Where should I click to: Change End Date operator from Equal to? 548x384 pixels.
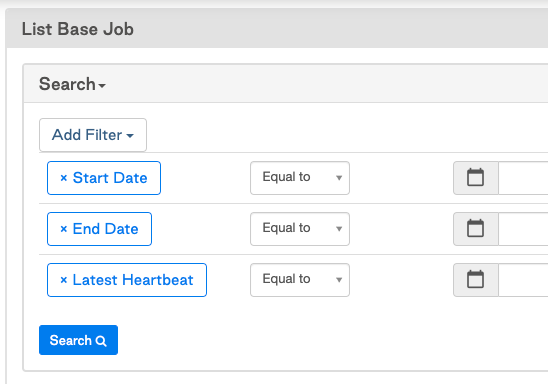pos(300,229)
